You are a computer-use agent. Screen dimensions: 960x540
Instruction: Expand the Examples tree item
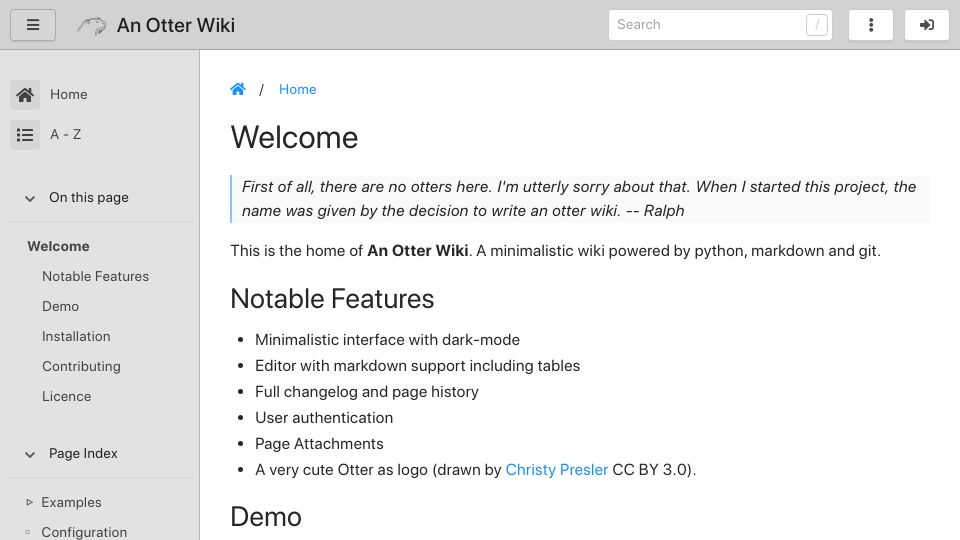tap(29, 502)
